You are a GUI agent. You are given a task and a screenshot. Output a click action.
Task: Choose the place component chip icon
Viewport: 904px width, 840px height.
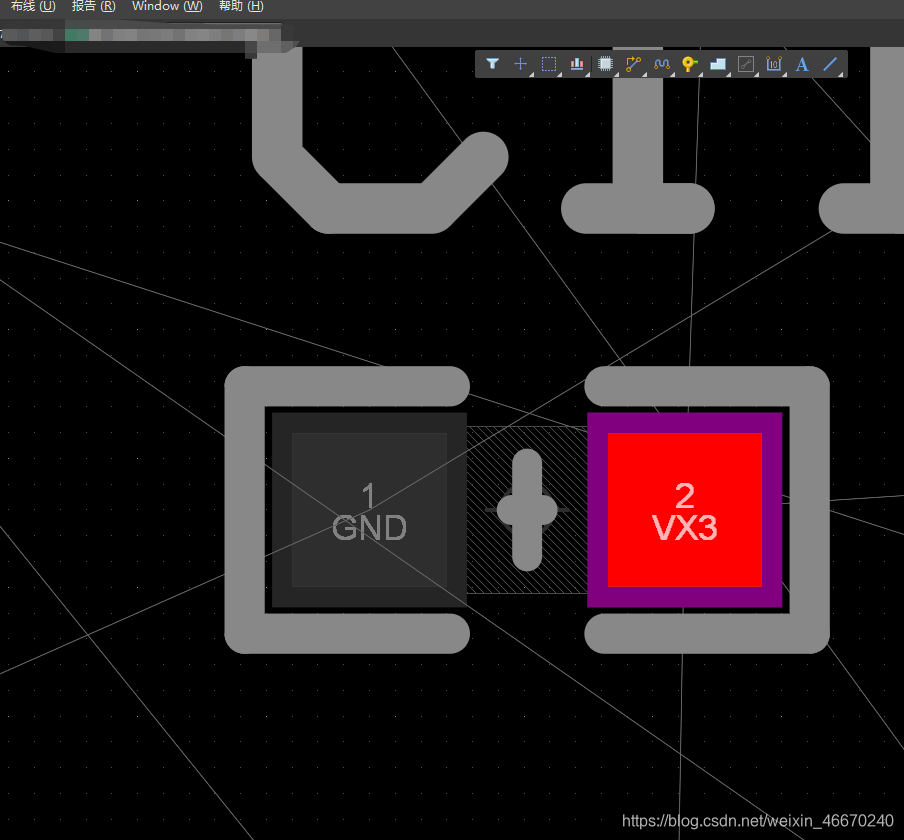[605, 64]
